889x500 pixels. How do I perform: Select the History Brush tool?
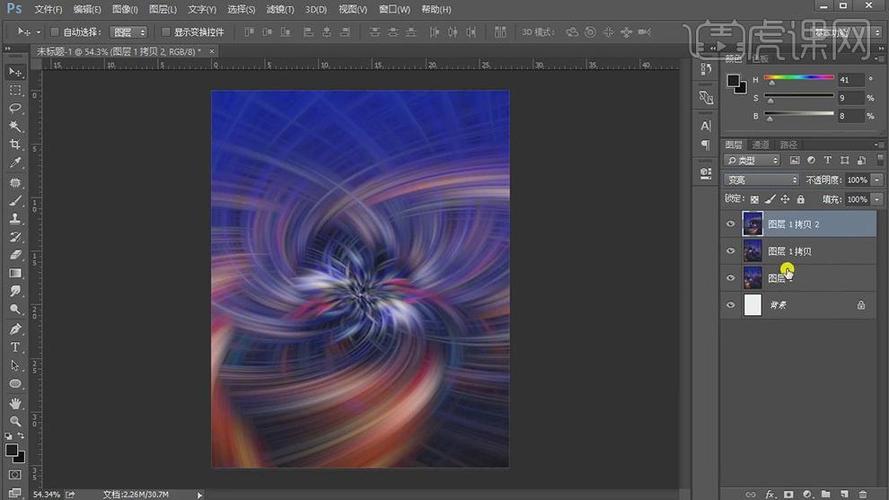(x=15, y=236)
